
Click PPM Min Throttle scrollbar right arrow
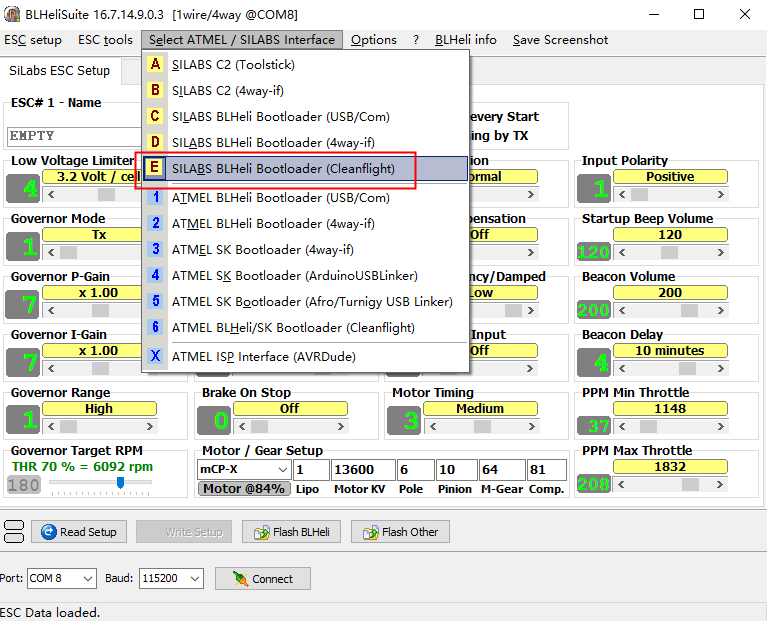(x=721, y=426)
